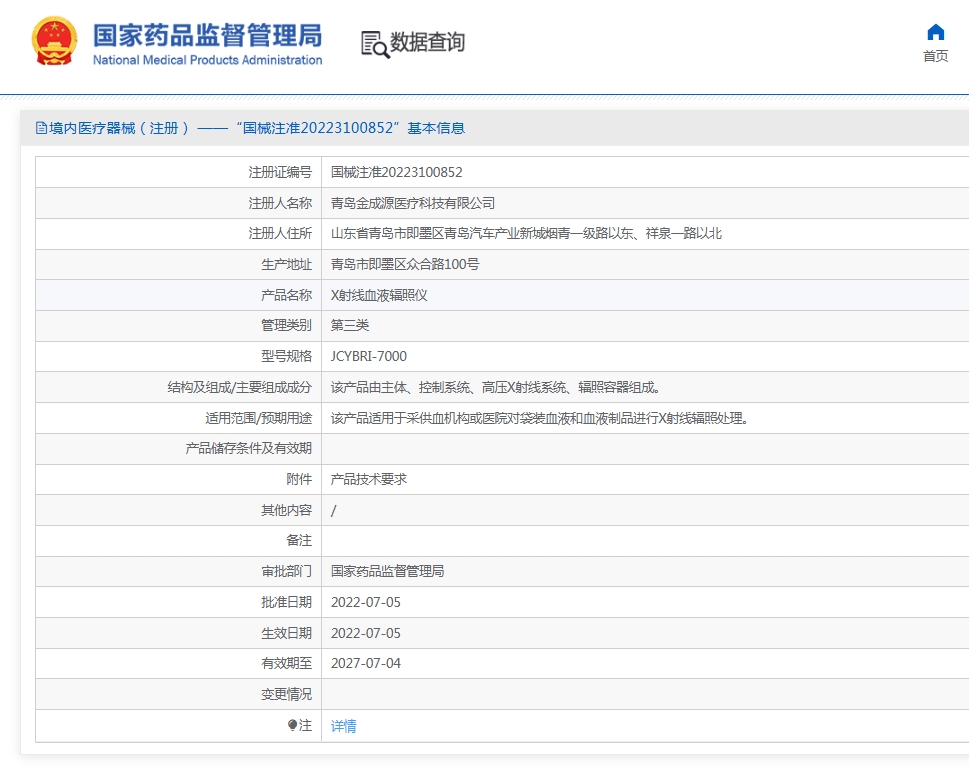Click the 型号规格 label
This screenshot has width=969, height=775.
pyautogui.click(x=286, y=356)
